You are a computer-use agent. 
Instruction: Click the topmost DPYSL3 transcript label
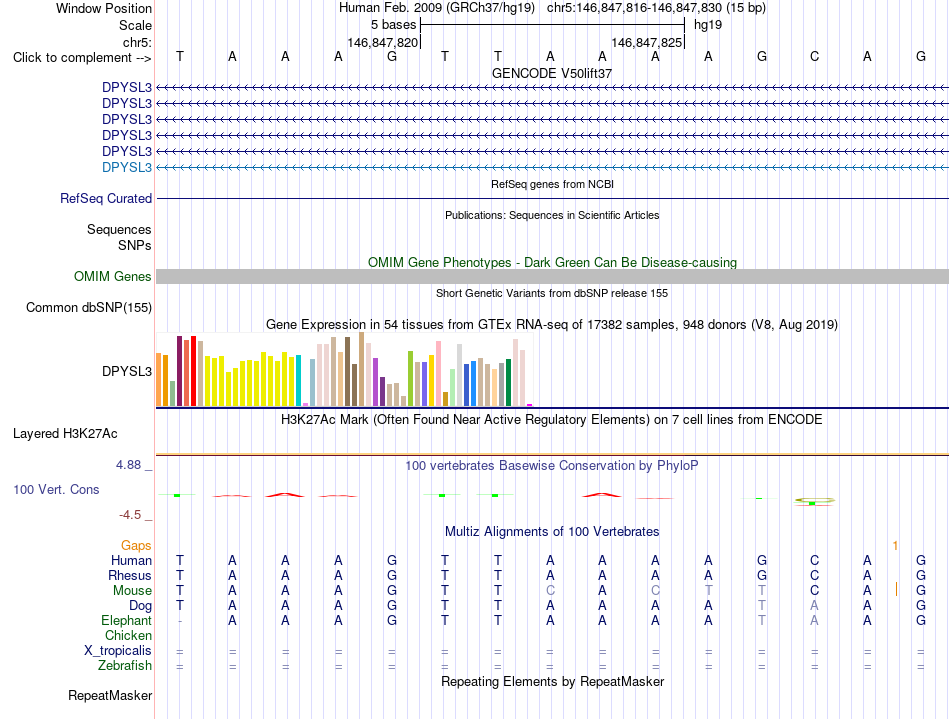(127, 87)
